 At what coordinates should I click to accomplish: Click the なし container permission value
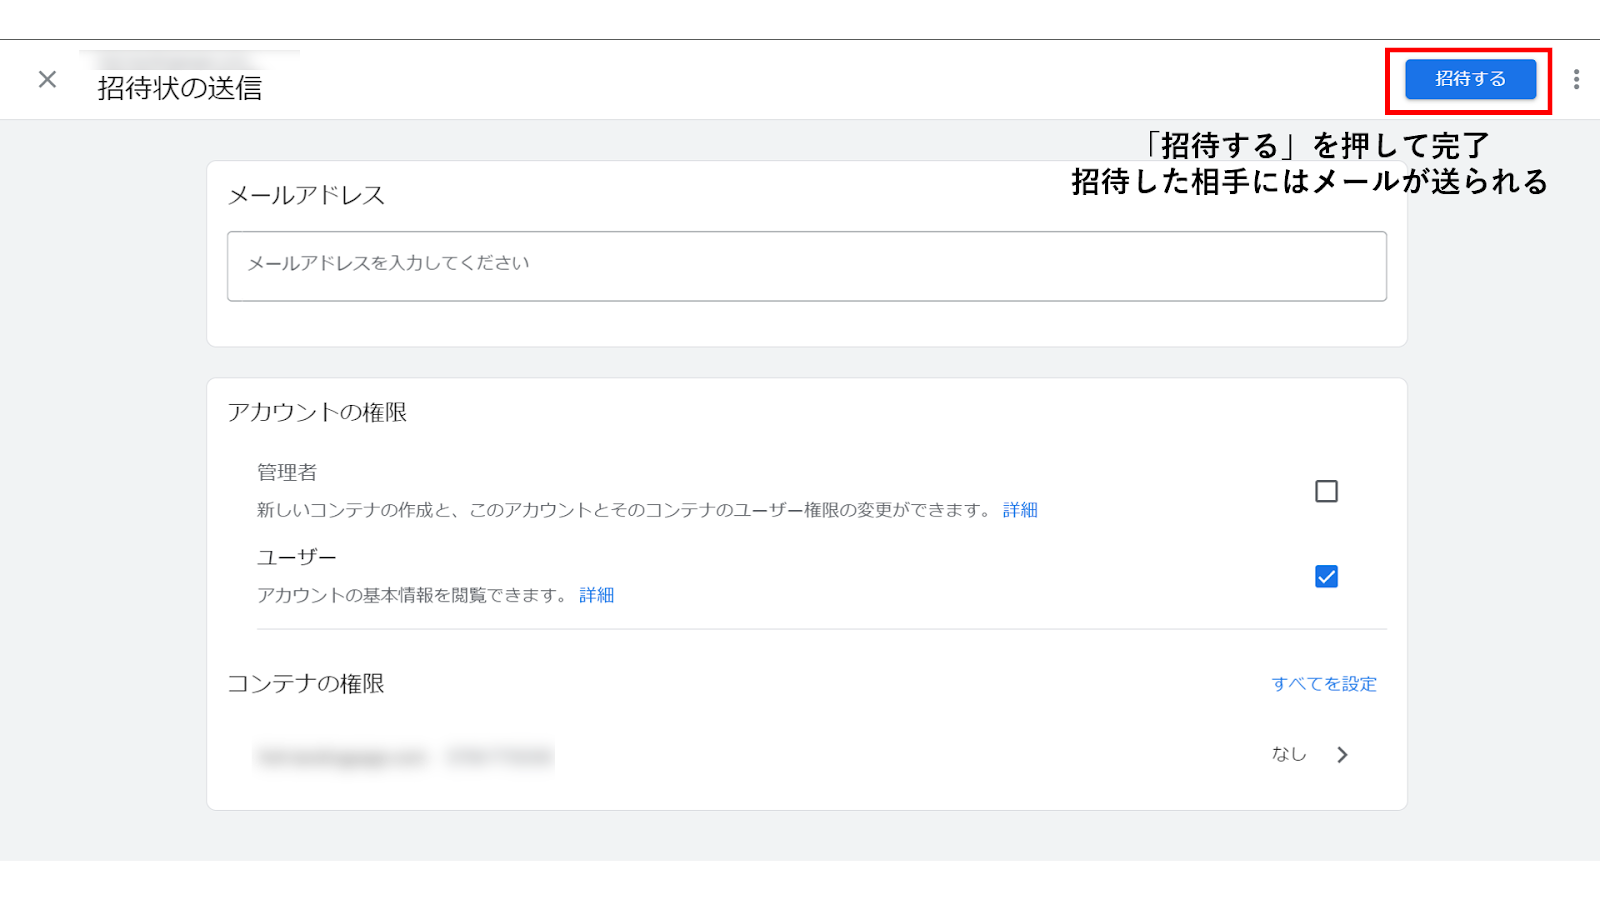(x=1289, y=755)
